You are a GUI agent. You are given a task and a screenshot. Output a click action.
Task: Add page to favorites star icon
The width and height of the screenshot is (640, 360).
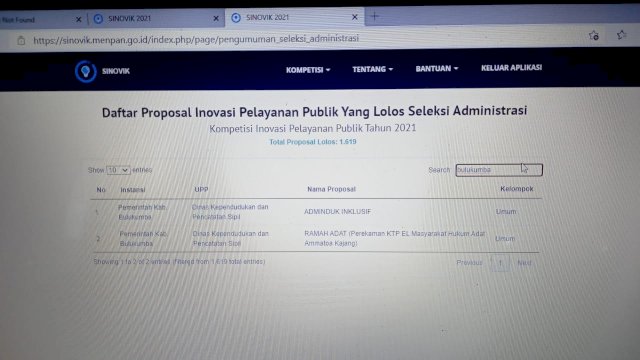pyautogui.click(x=594, y=36)
